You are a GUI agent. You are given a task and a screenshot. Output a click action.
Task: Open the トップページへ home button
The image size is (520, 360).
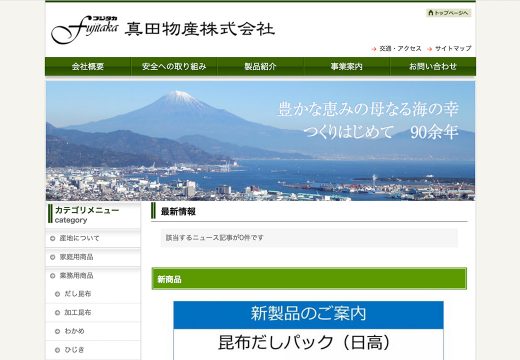pyautogui.click(x=449, y=13)
